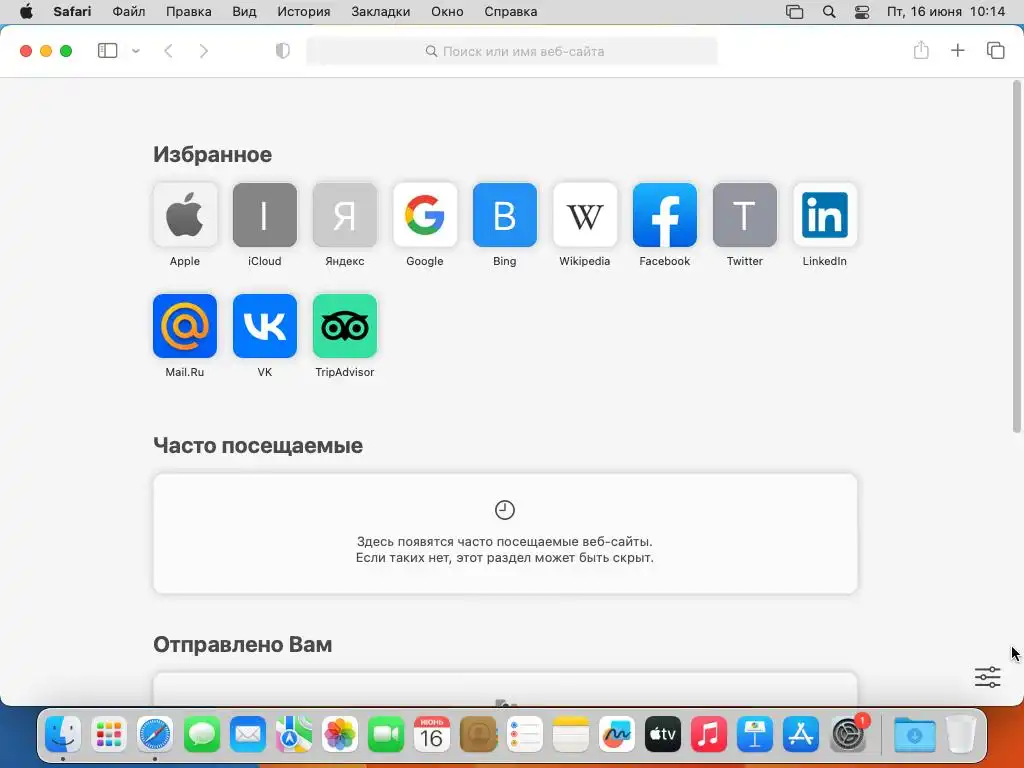Open the Apple menu
The image size is (1024, 768).
coord(26,12)
